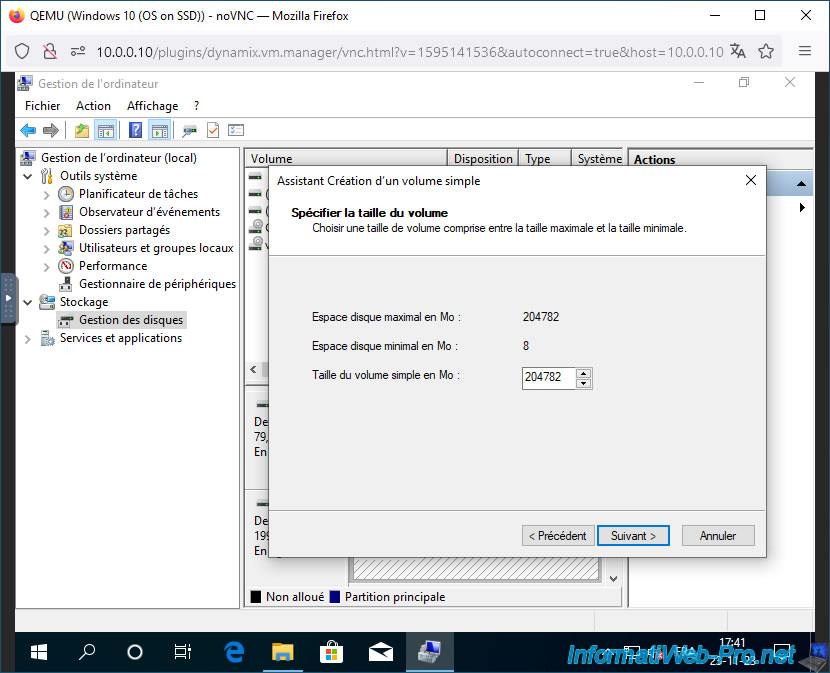Toggle the Show/Hide action pane icon
Viewport: 830px width, 673px height.
click(159, 130)
